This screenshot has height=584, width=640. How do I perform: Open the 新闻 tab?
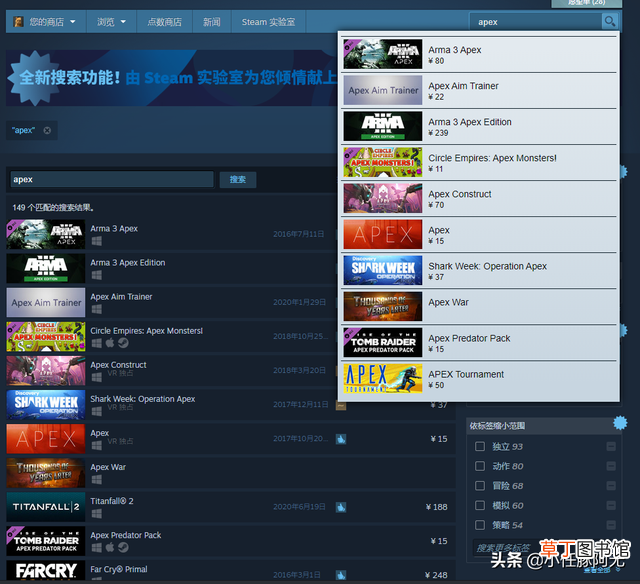211,22
